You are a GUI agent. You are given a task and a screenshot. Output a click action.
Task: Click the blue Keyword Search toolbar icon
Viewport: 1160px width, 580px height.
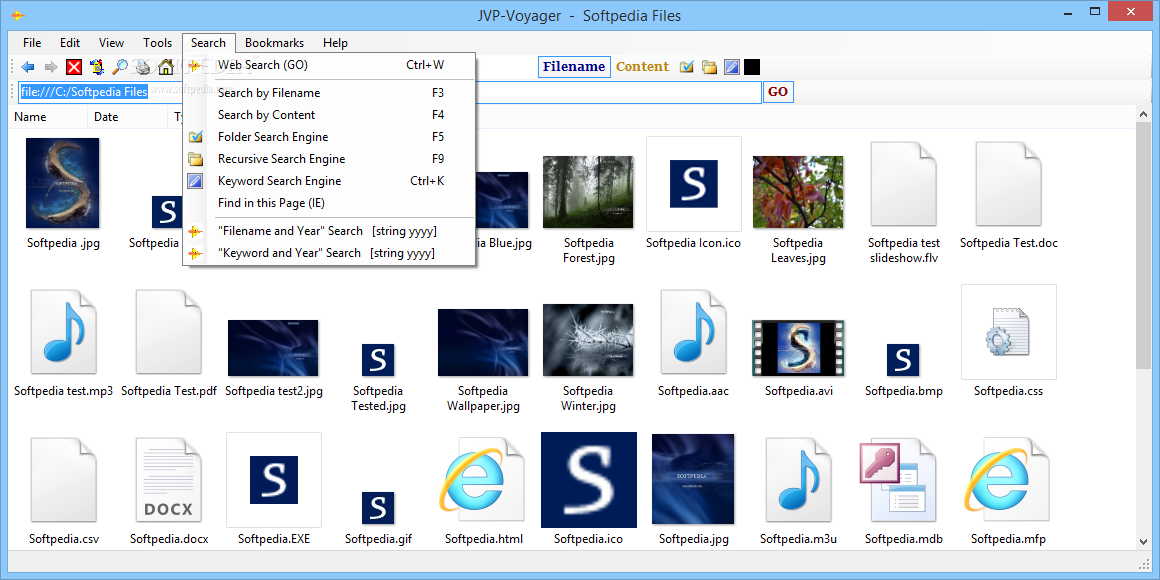pyautogui.click(x=732, y=67)
